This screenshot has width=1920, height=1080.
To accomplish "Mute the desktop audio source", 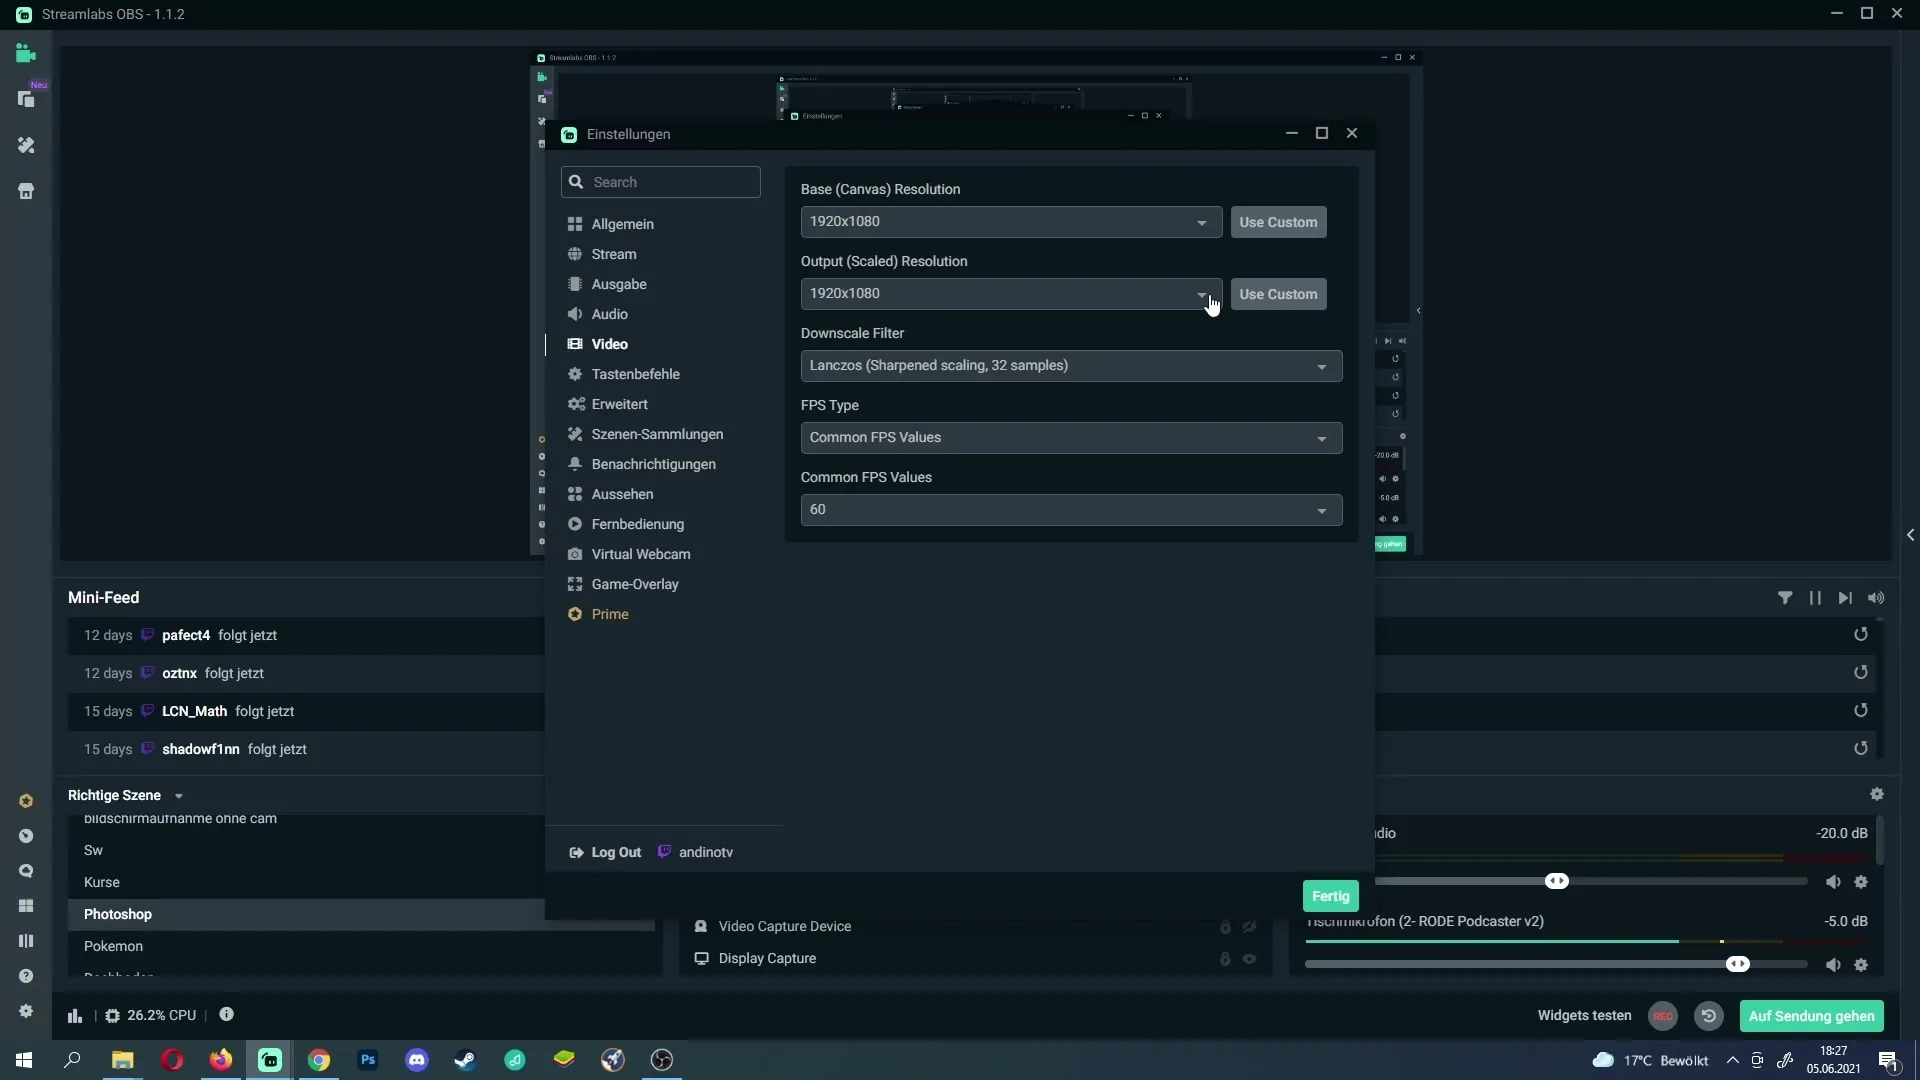I will [1833, 882].
